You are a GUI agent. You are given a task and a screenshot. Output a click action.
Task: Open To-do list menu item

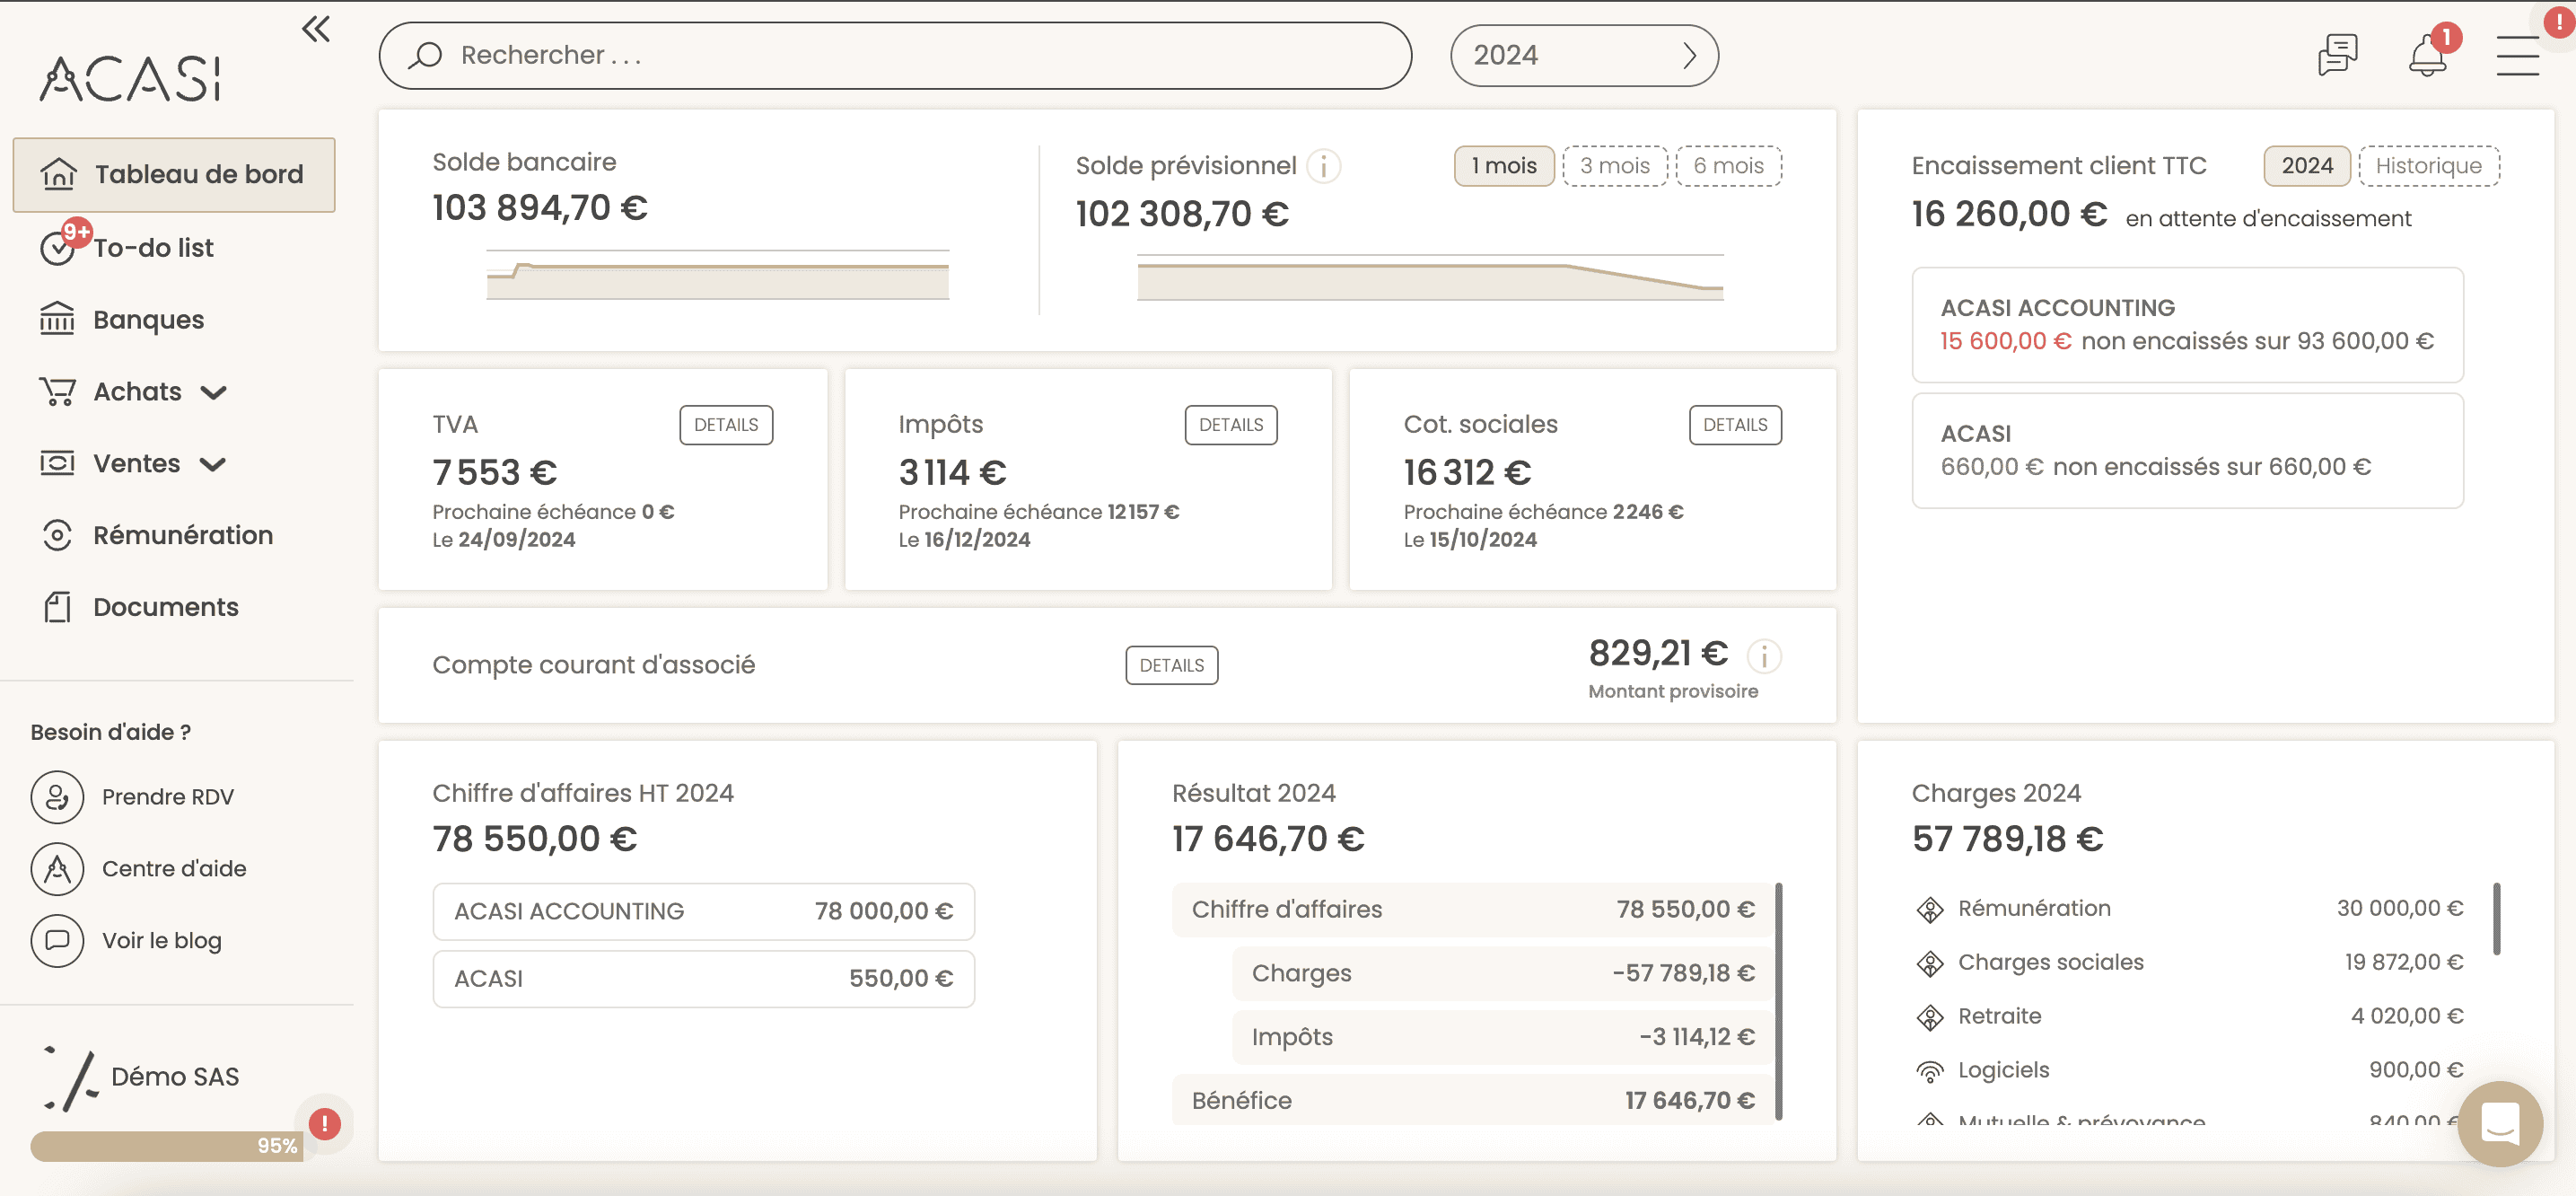153,248
